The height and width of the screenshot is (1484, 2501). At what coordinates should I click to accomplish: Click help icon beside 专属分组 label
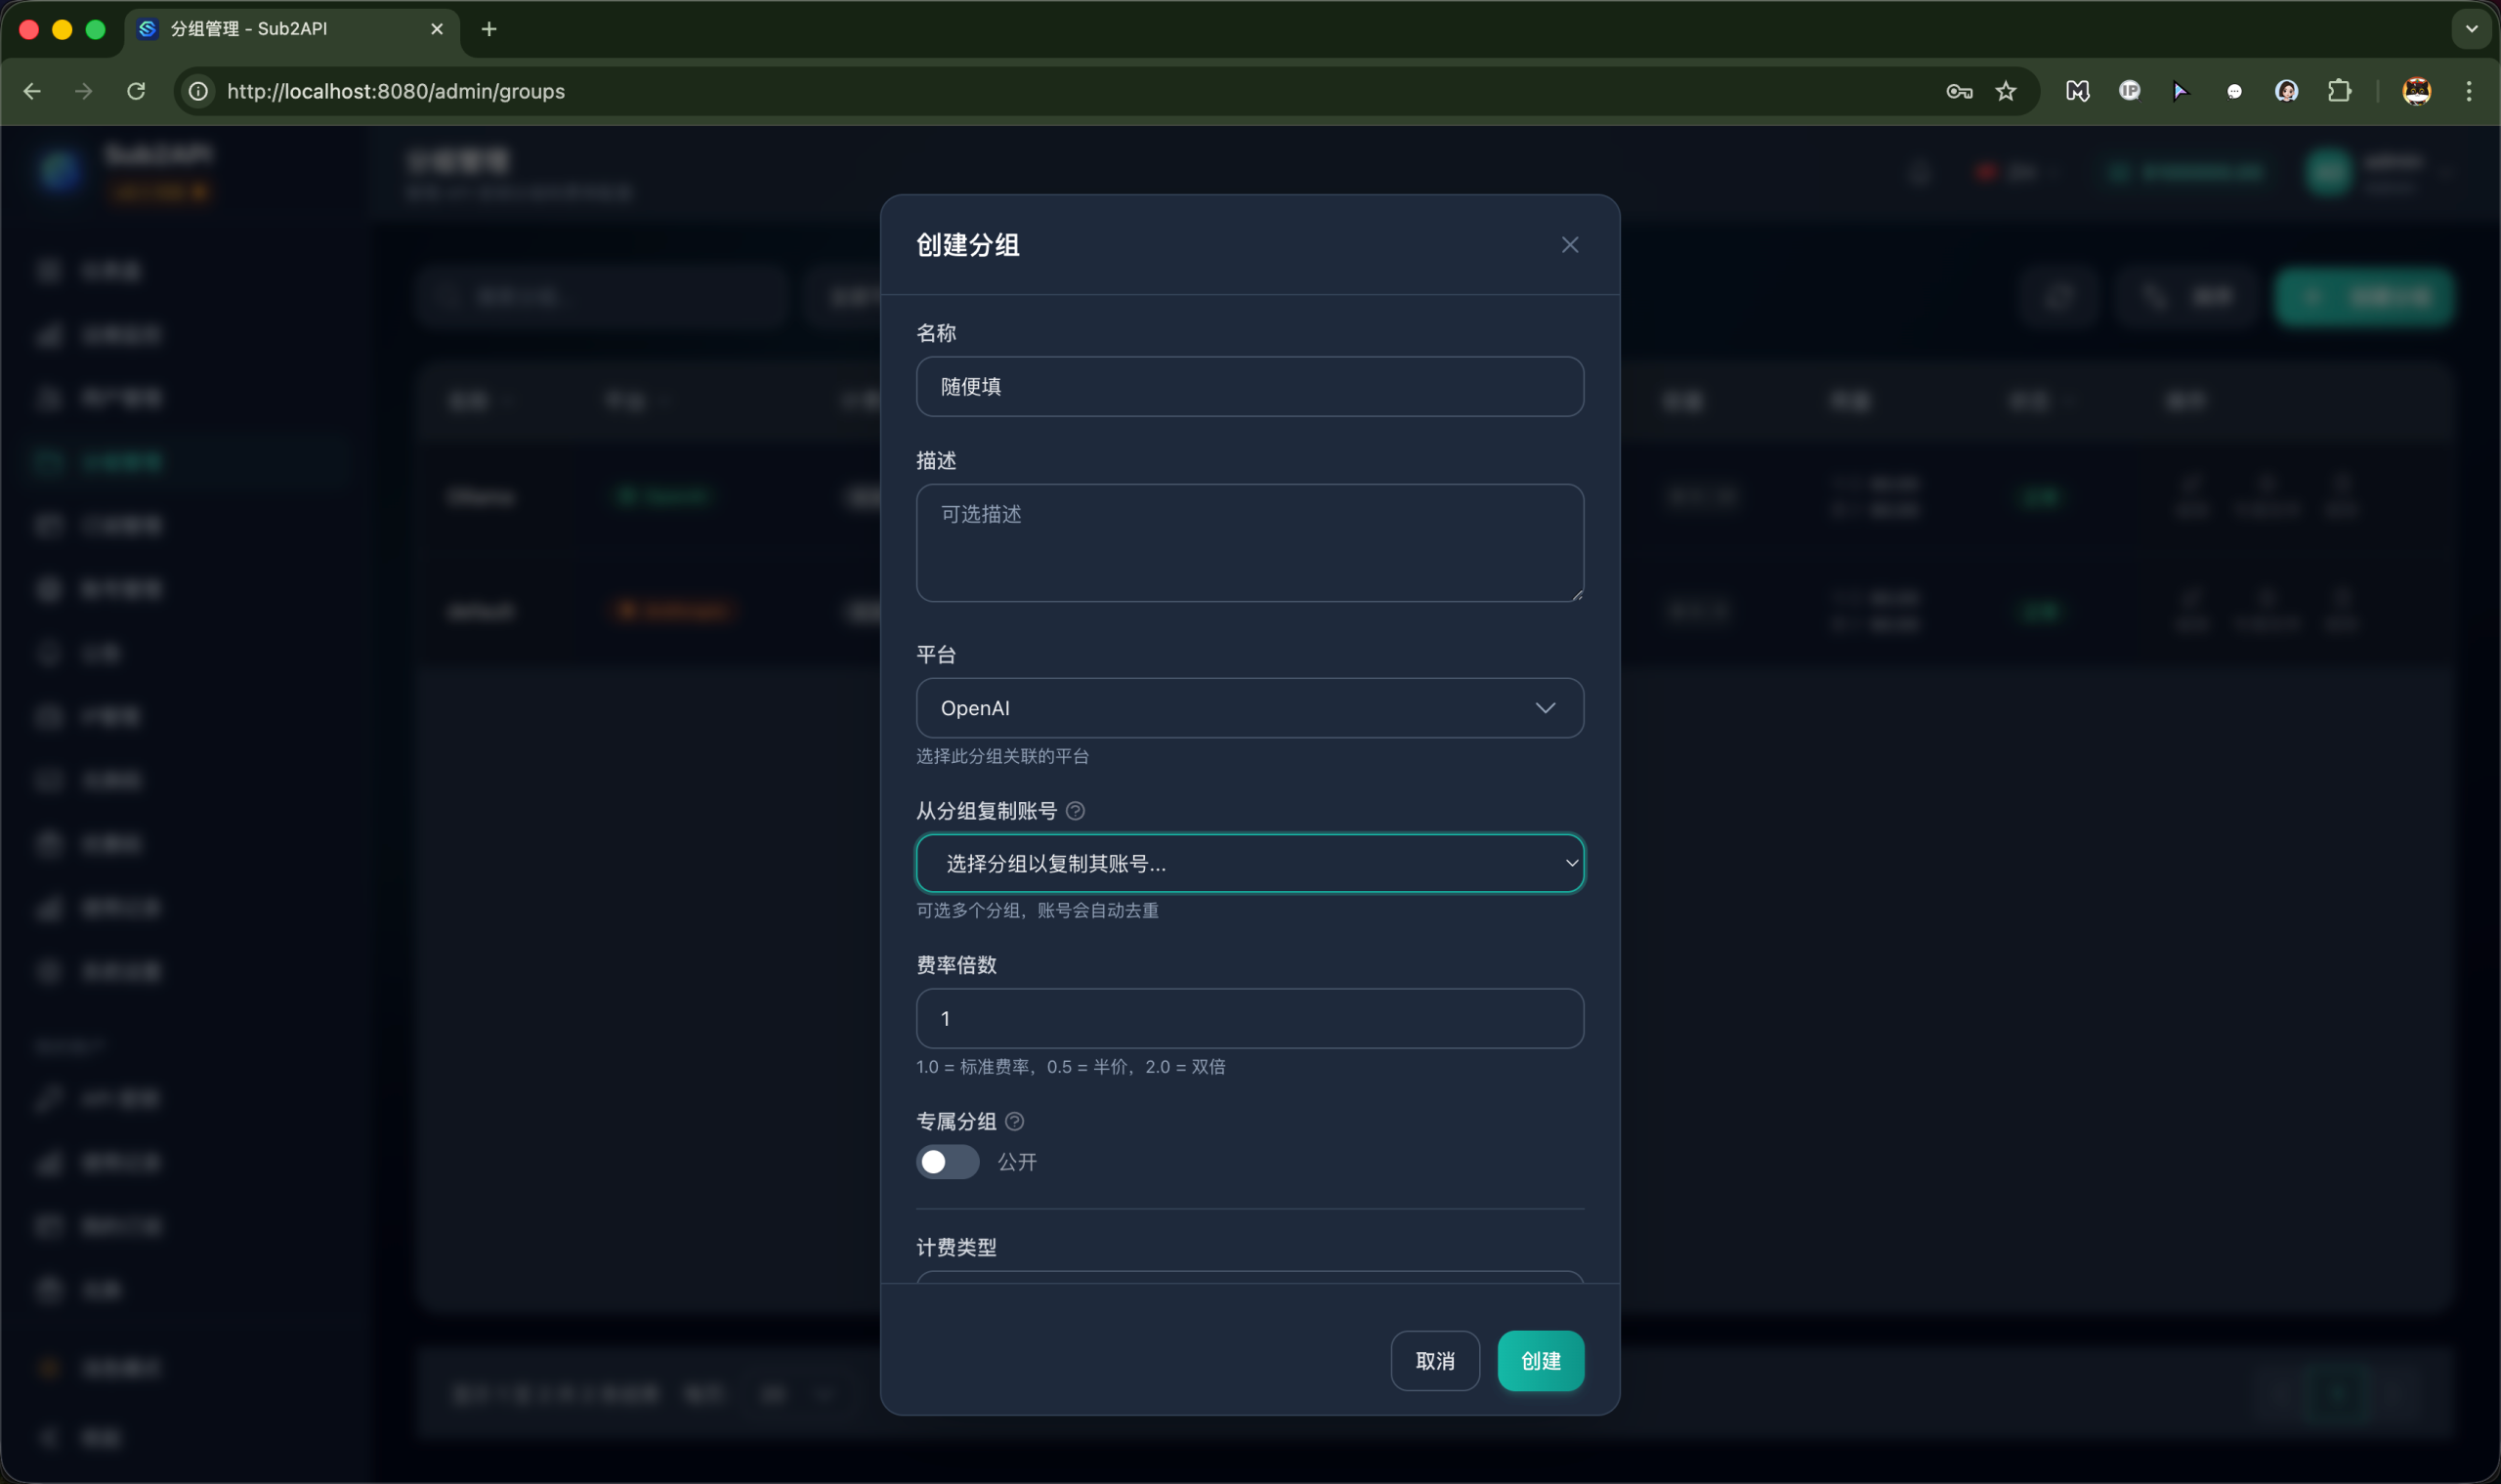(x=1014, y=1121)
